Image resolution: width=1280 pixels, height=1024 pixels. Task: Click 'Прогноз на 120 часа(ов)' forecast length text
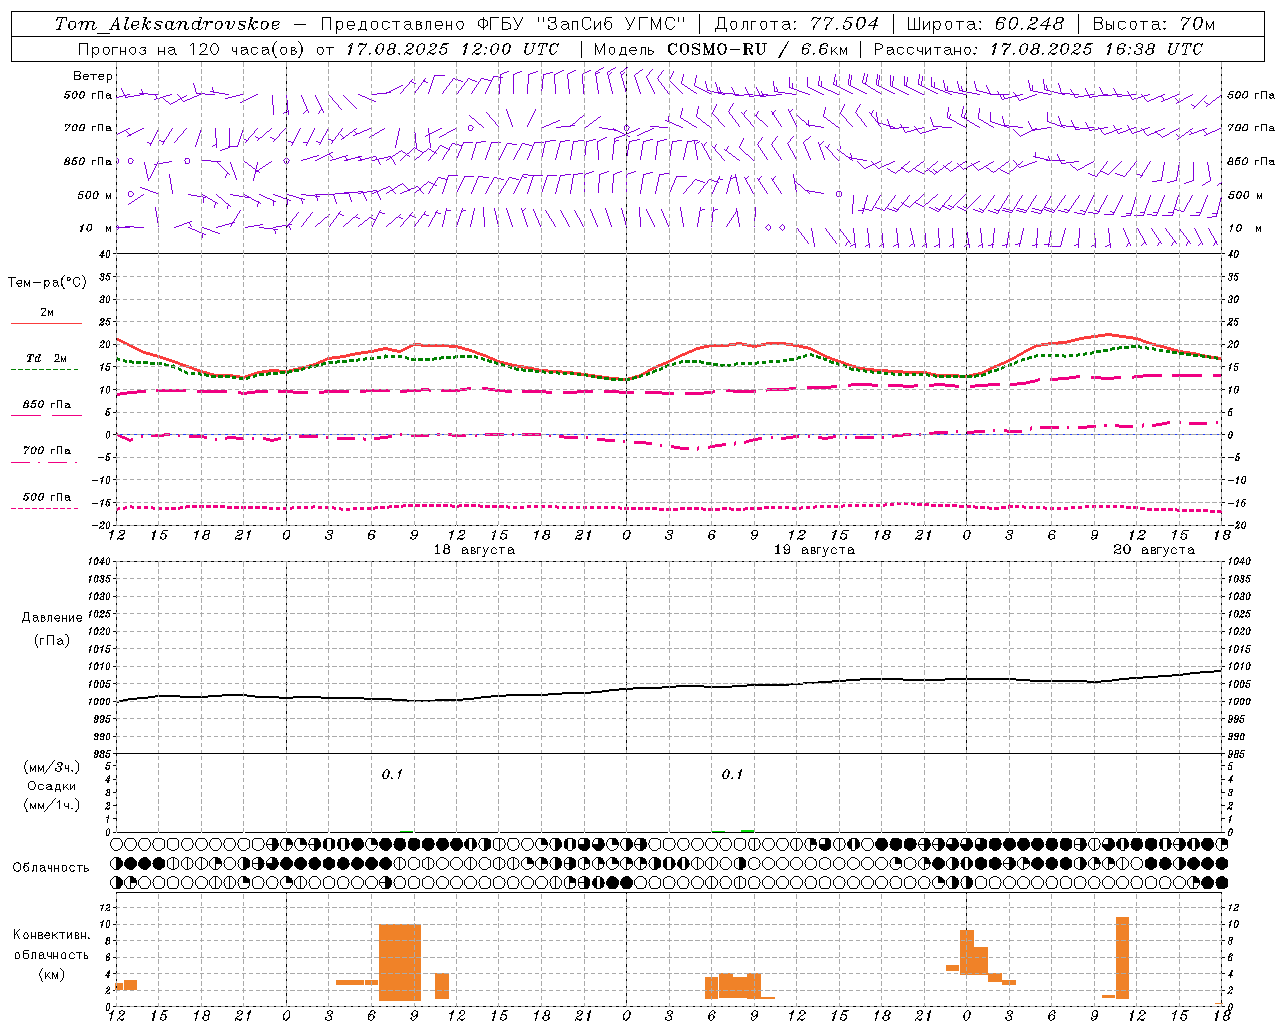click(x=191, y=49)
